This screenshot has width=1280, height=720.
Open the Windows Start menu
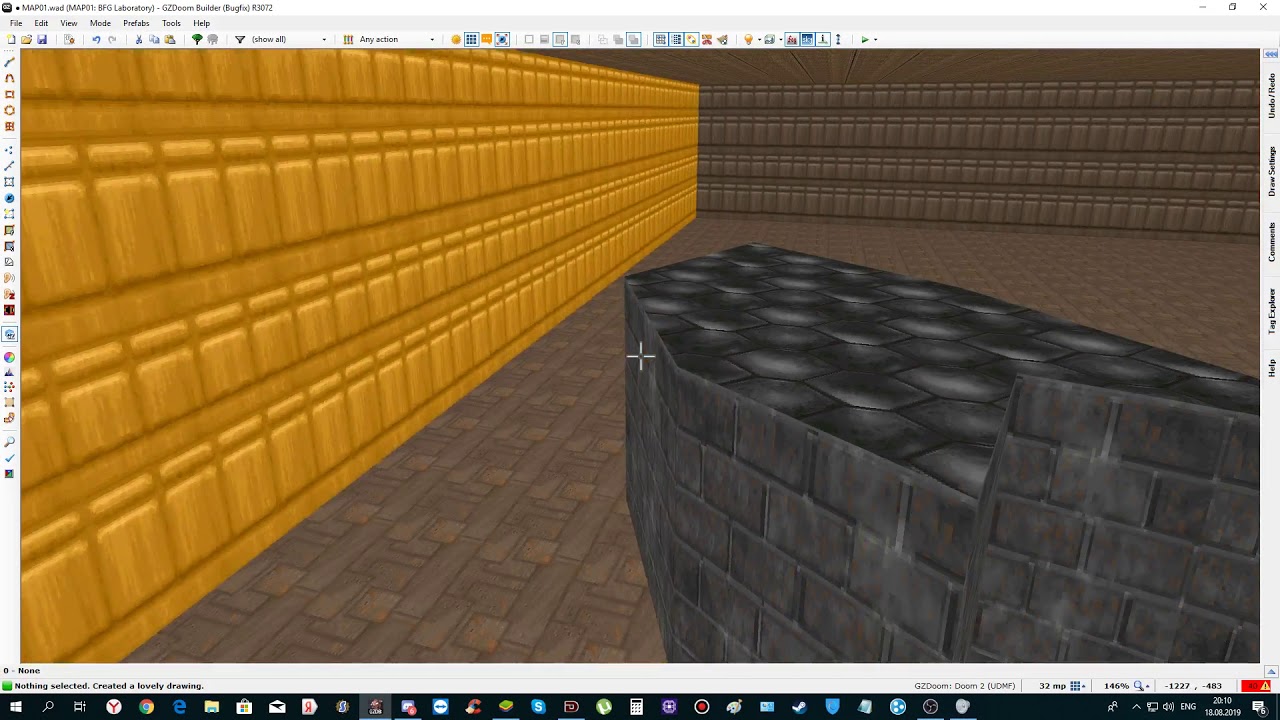pos(16,707)
